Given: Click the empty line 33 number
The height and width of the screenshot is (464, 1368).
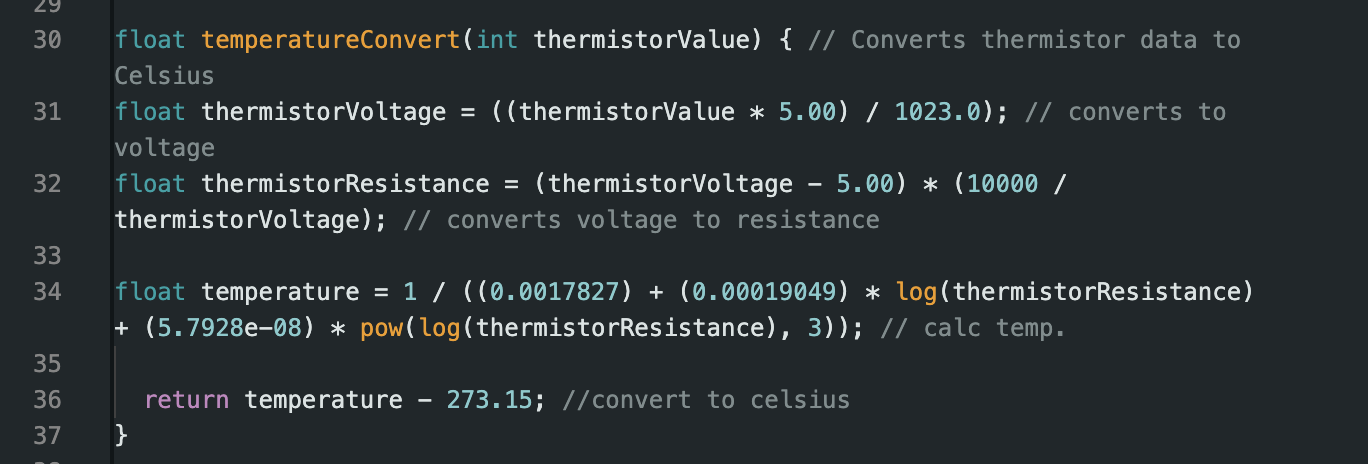Looking at the screenshot, I should pyautogui.click(x=47, y=256).
